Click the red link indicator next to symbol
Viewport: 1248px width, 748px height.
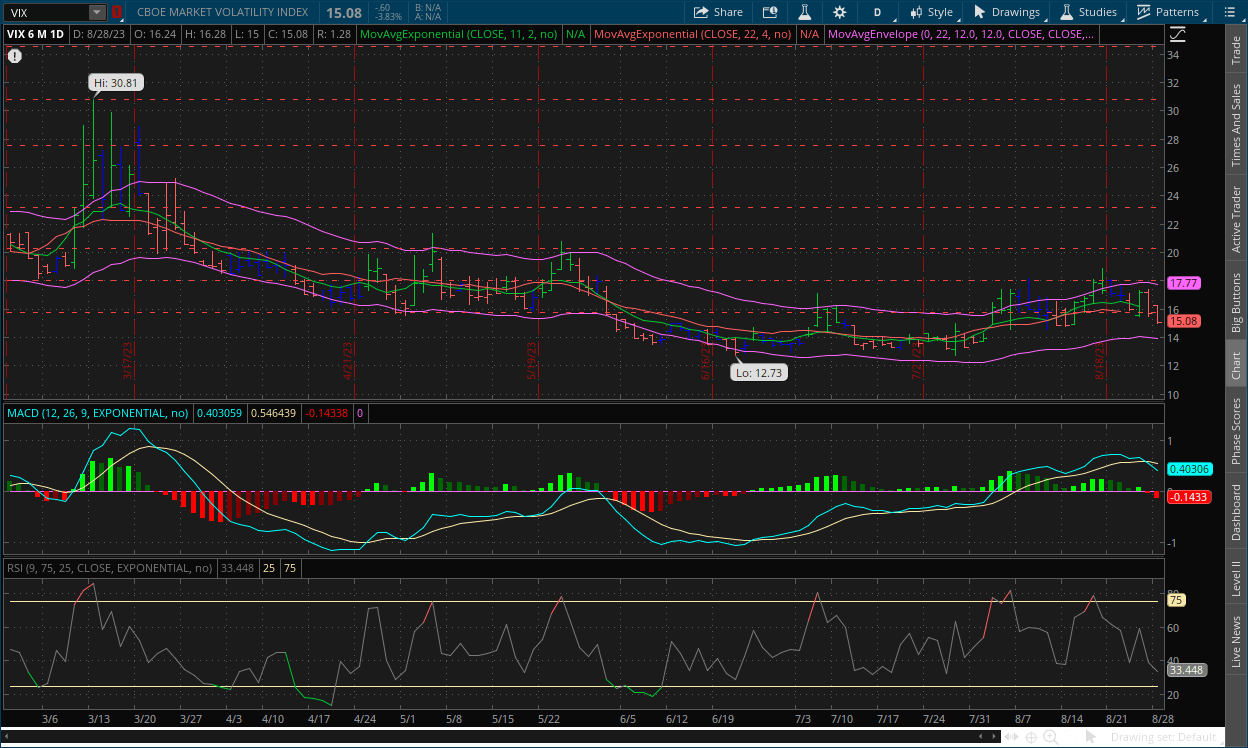[116, 12]
